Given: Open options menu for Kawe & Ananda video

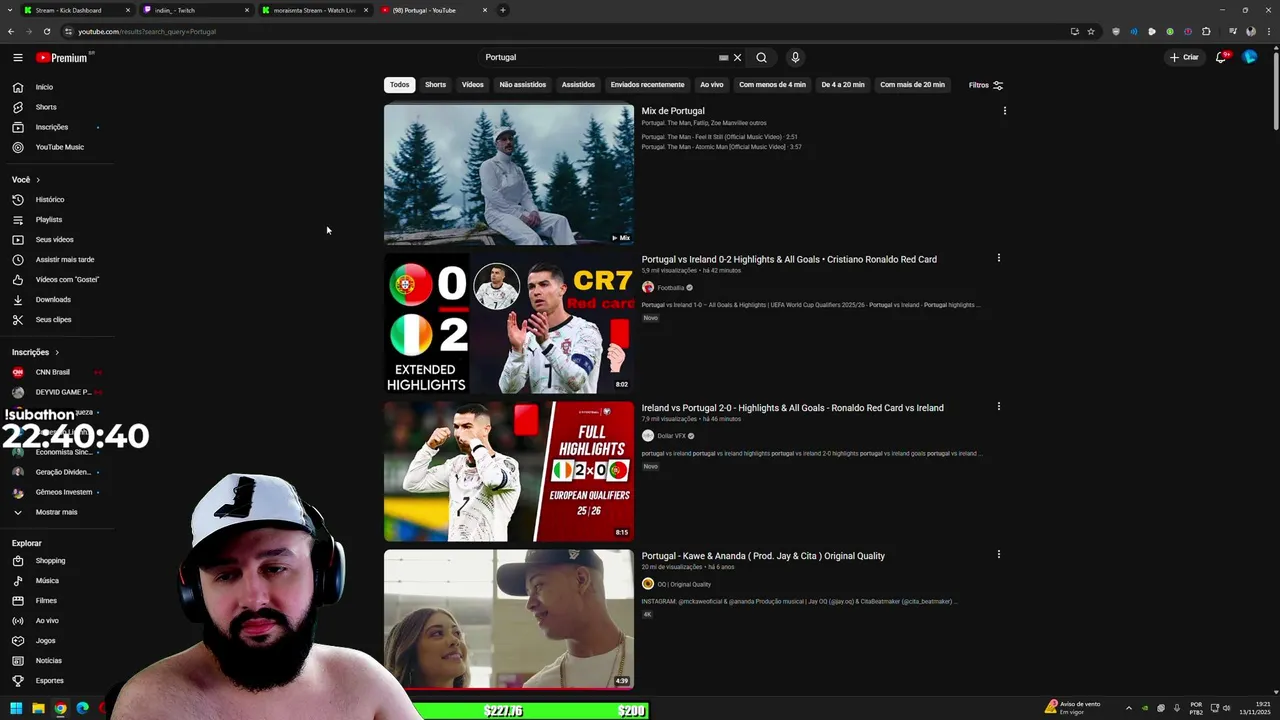Looking at the screenshot, I should tap(998, 554).
